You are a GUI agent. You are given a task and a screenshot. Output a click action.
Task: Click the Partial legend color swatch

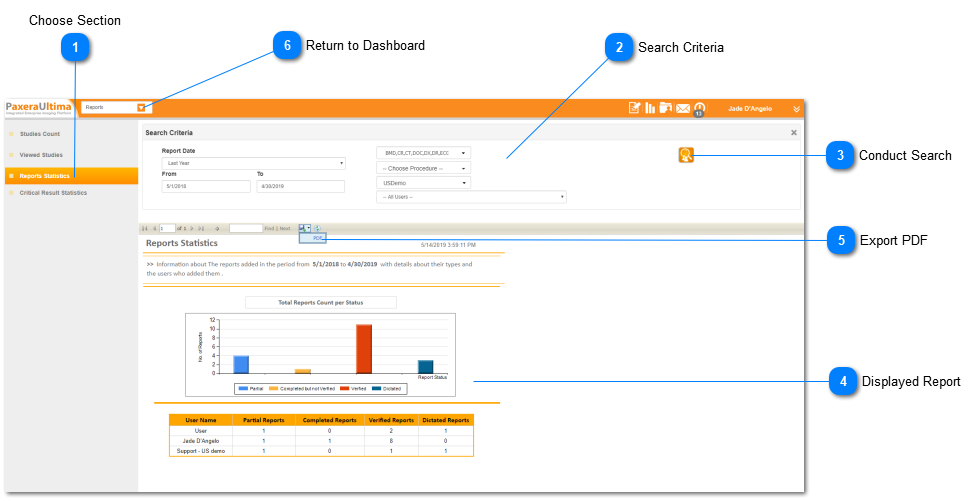(243, 389)
